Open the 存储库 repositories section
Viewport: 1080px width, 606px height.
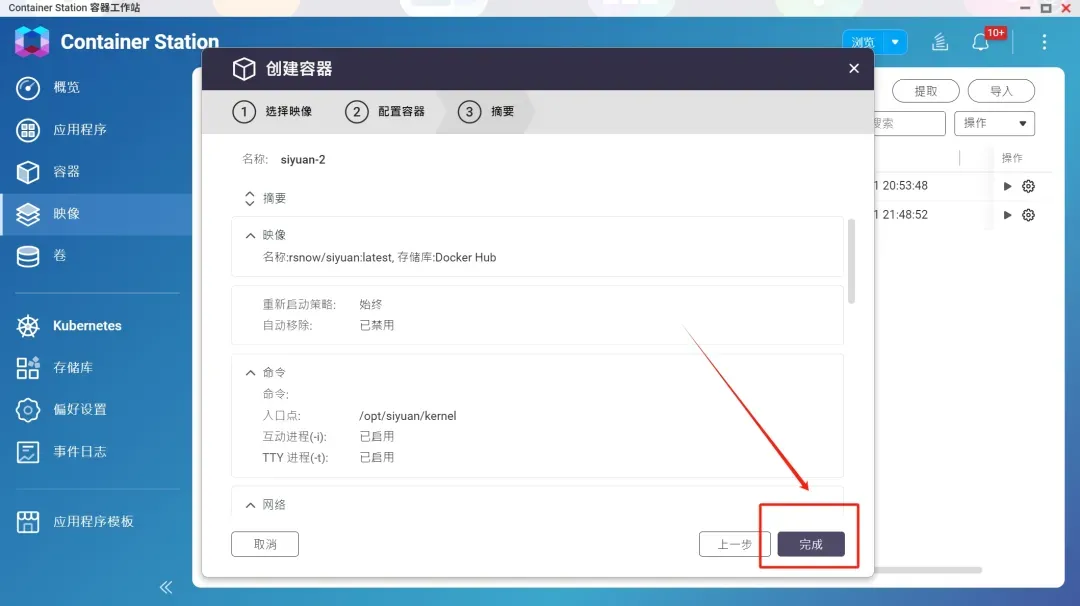(x=72, y=368)
